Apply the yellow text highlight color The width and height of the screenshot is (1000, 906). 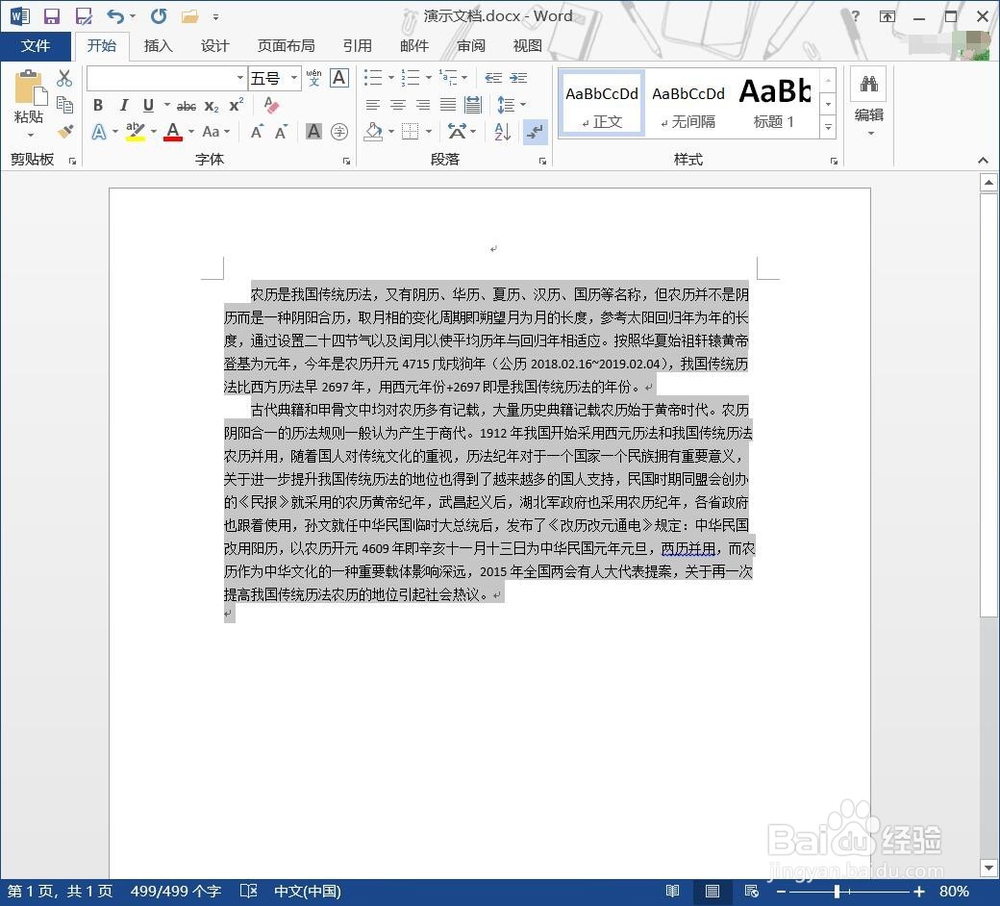pos(135,132)
